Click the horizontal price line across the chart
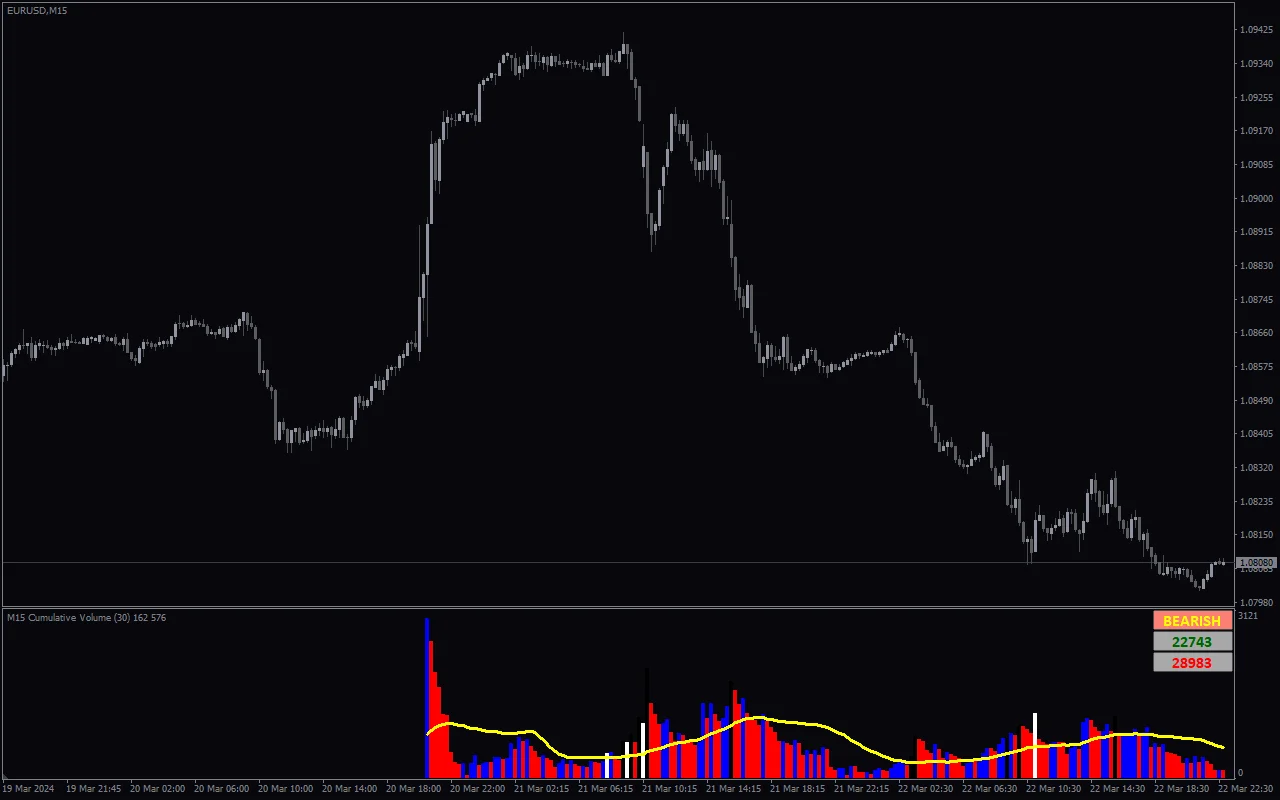The image size is (1280, 800). (x=600, y=561)
